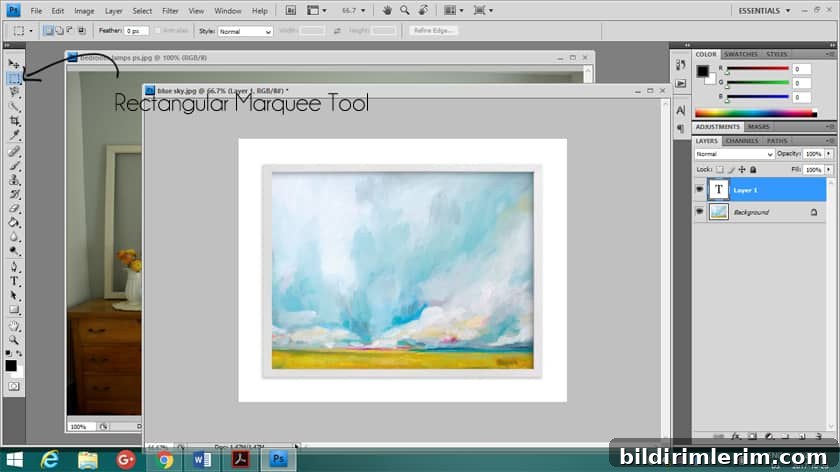Select the Dodge tool
This screenshot has height=472, width=840.
click(x=13, y=251)
